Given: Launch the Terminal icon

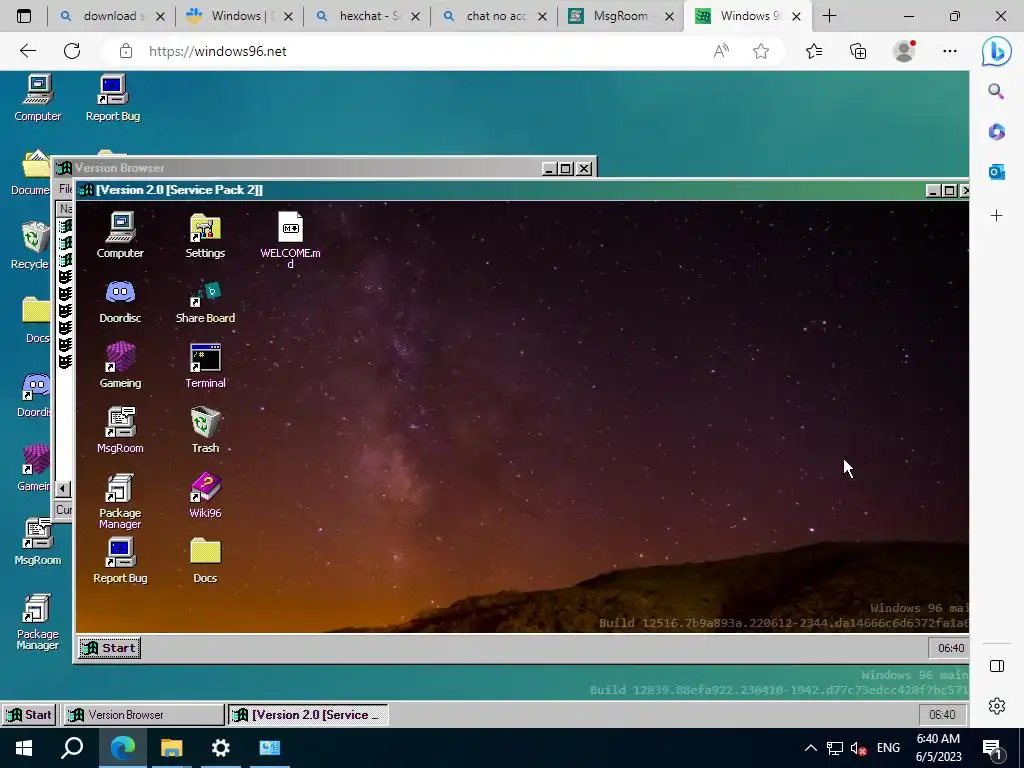Looking at the screenshot, I should tap(205, 365).
